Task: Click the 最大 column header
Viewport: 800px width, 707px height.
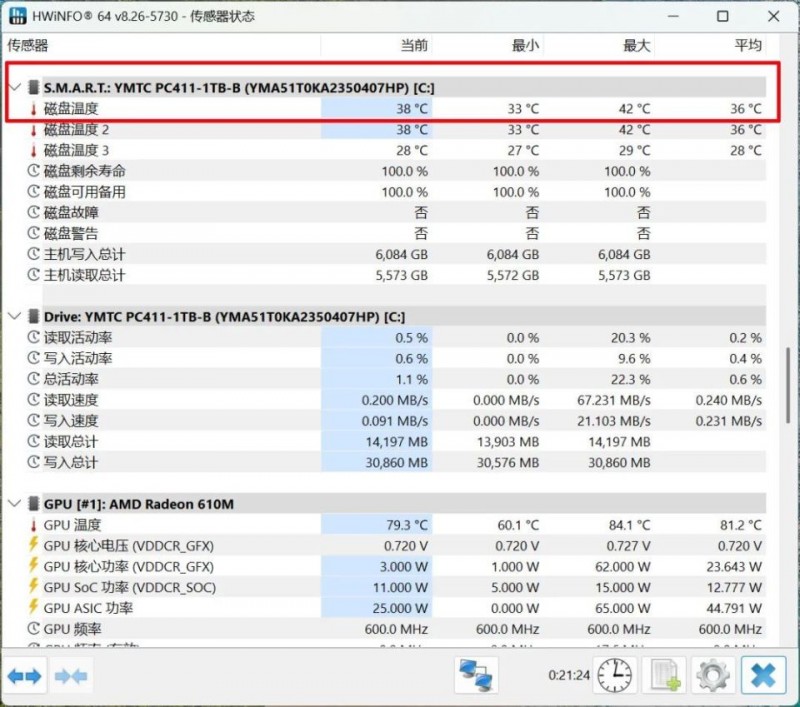Action: (636, 45)
